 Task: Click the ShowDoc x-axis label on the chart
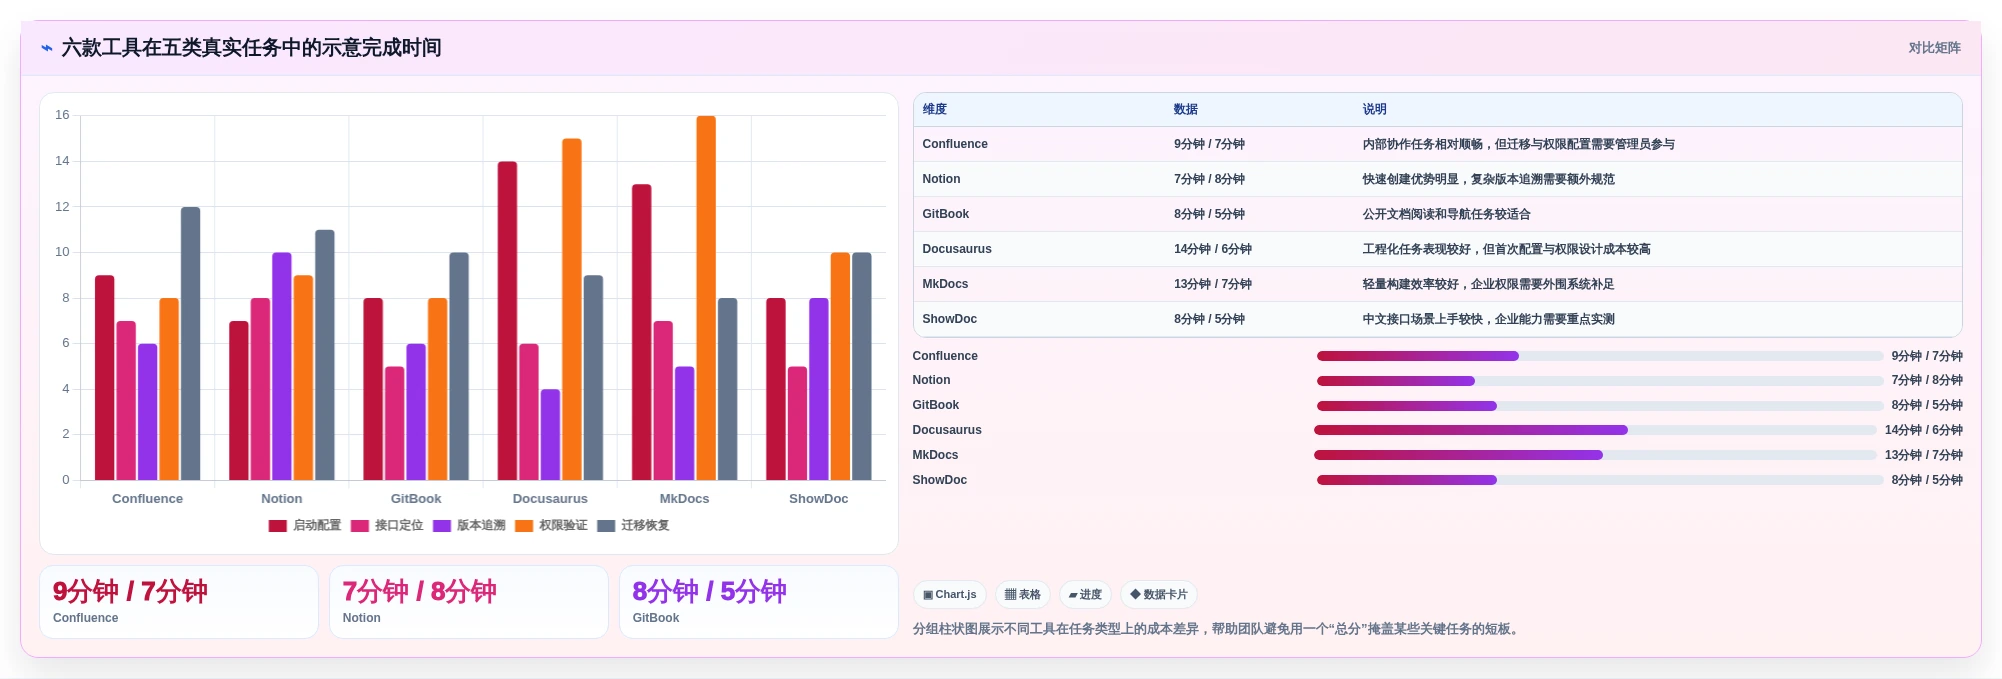pyautogui.click(x=818, y=499)
